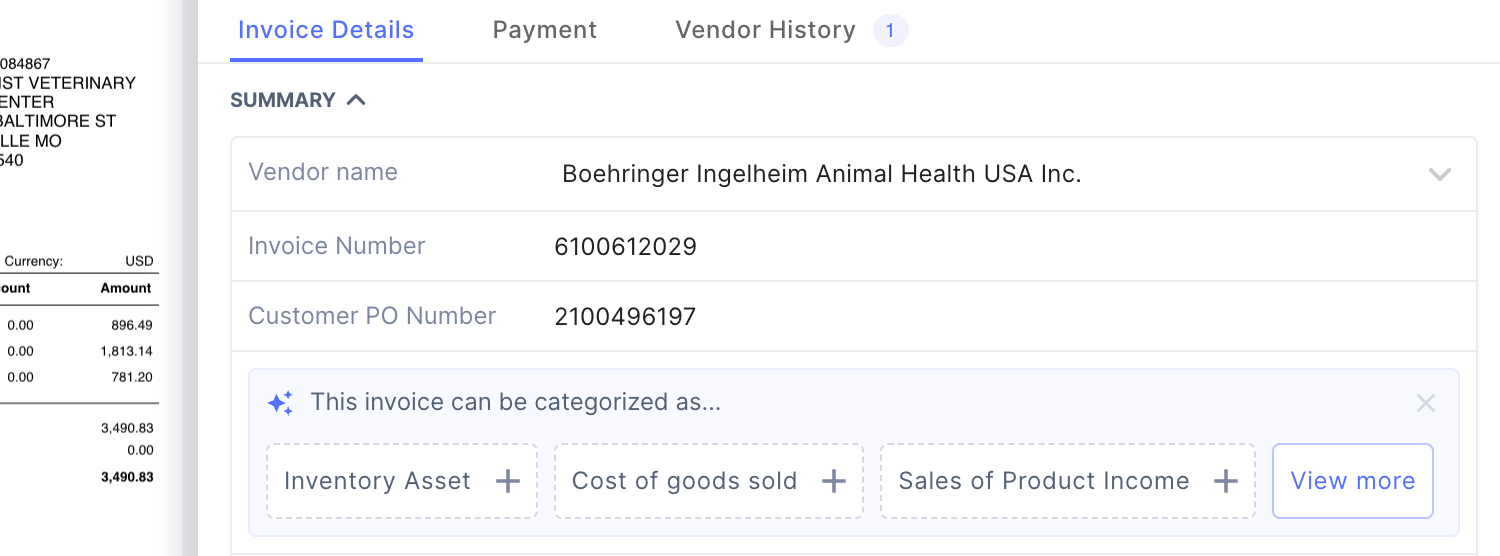
Task: Click the AI sparkle suggestion icon
Action: coord(281,403)
